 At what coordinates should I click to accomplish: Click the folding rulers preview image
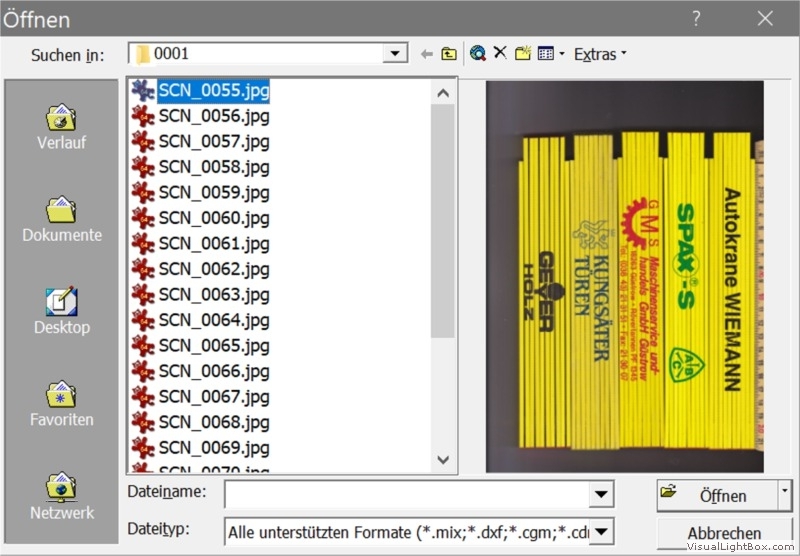click(624, 276)
